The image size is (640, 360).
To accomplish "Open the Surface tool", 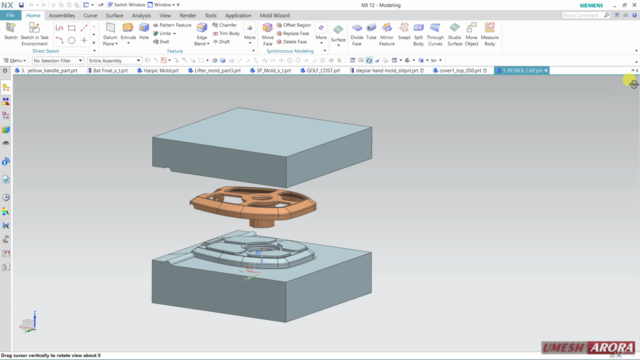I will coord(338,33).
